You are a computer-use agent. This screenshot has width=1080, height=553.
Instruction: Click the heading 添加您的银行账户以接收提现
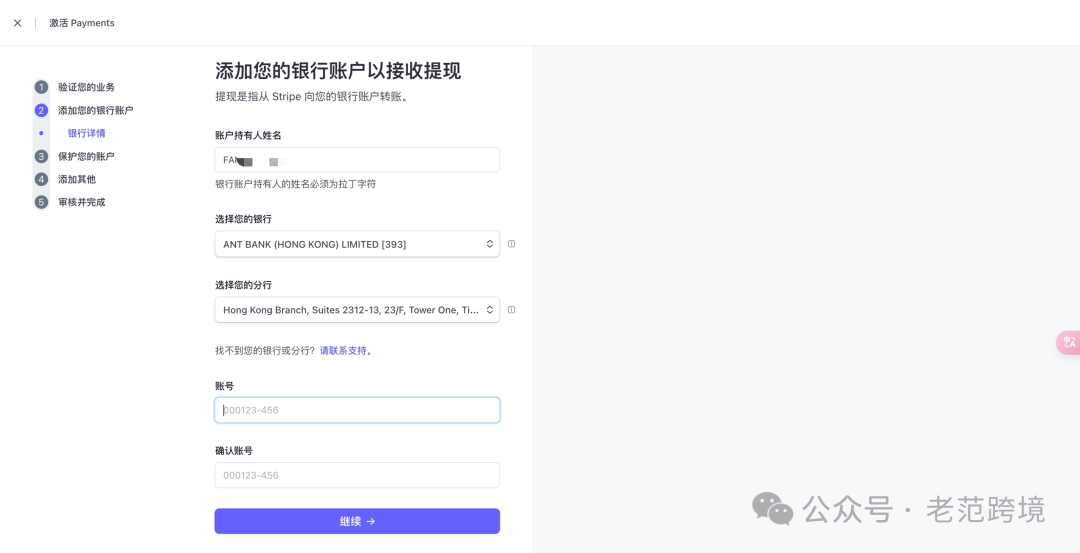pos(338,71)
